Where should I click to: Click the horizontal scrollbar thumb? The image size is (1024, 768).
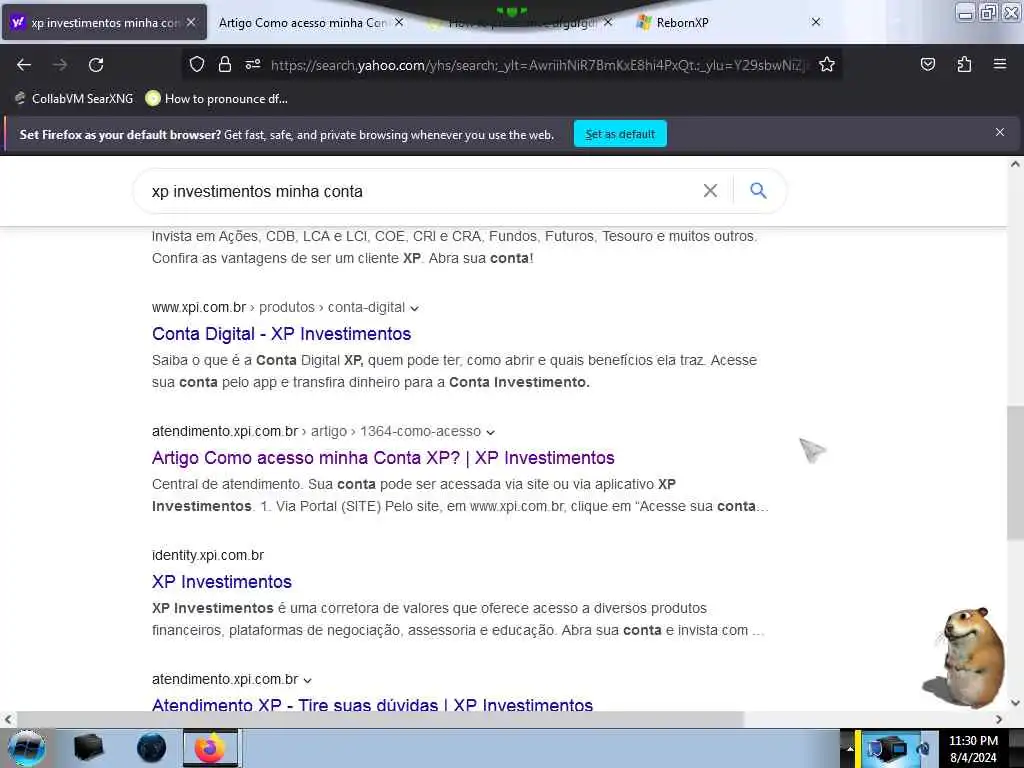380,719
